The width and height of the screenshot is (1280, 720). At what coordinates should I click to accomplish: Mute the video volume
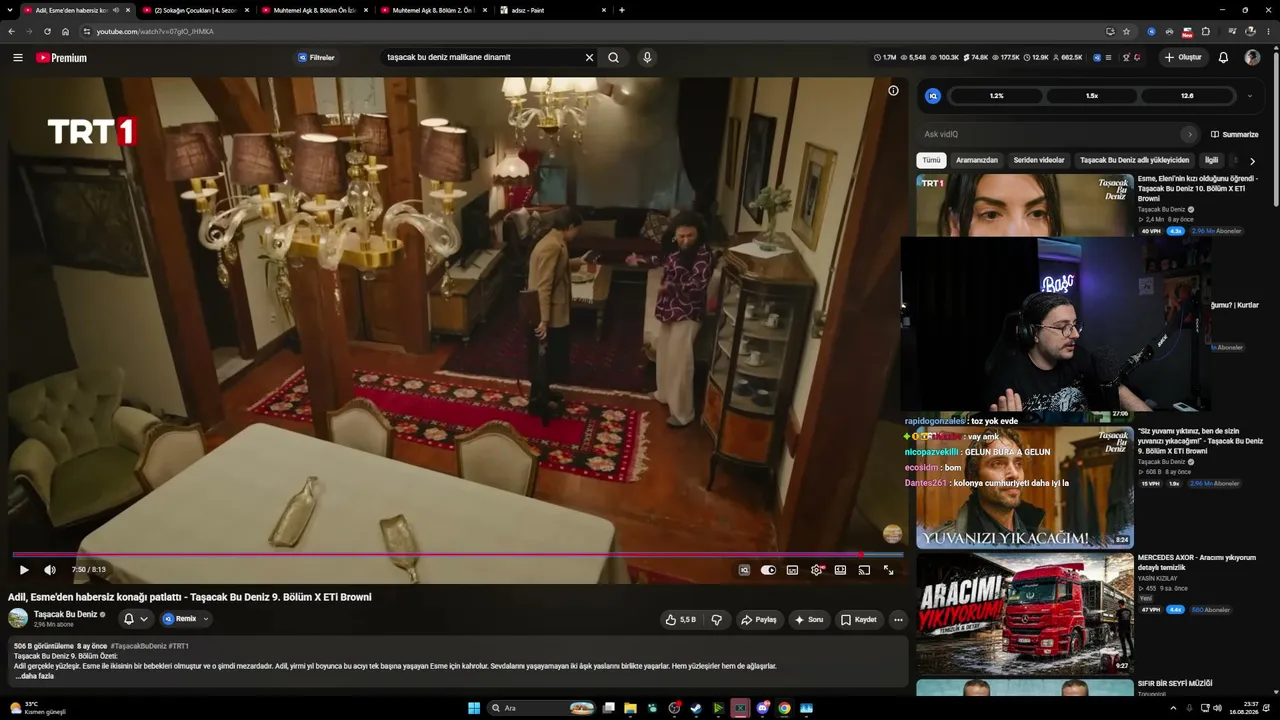[50, 570]
